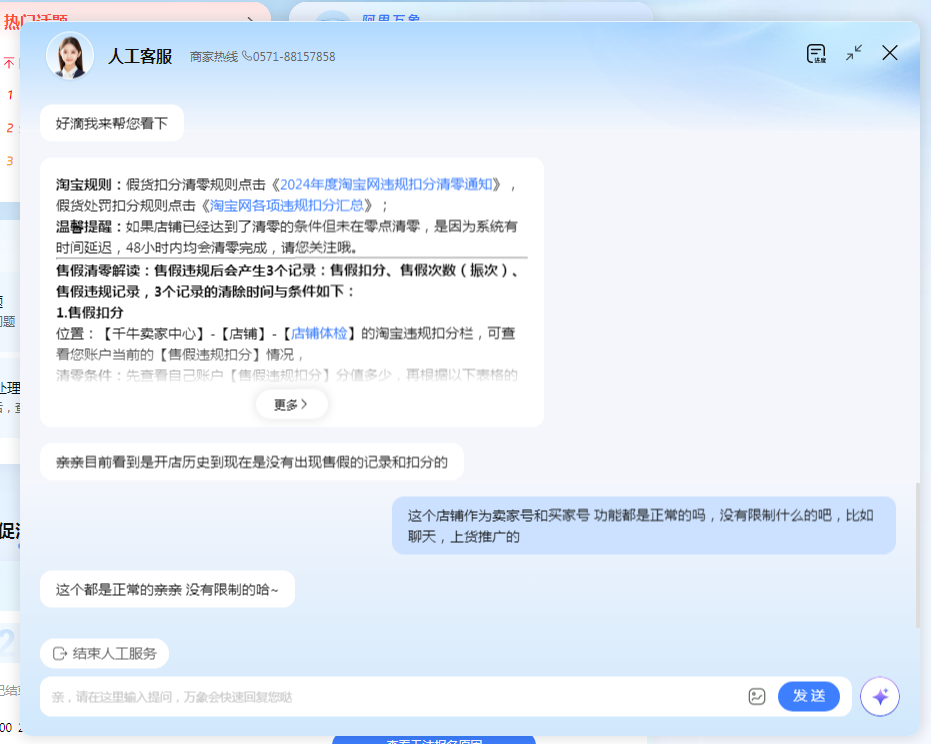
Task: Open the 店铺体检 link
Action: [319, 333]
